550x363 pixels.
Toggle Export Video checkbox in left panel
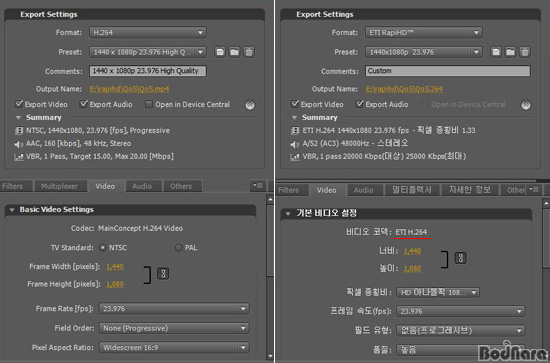tap(18, 104)
